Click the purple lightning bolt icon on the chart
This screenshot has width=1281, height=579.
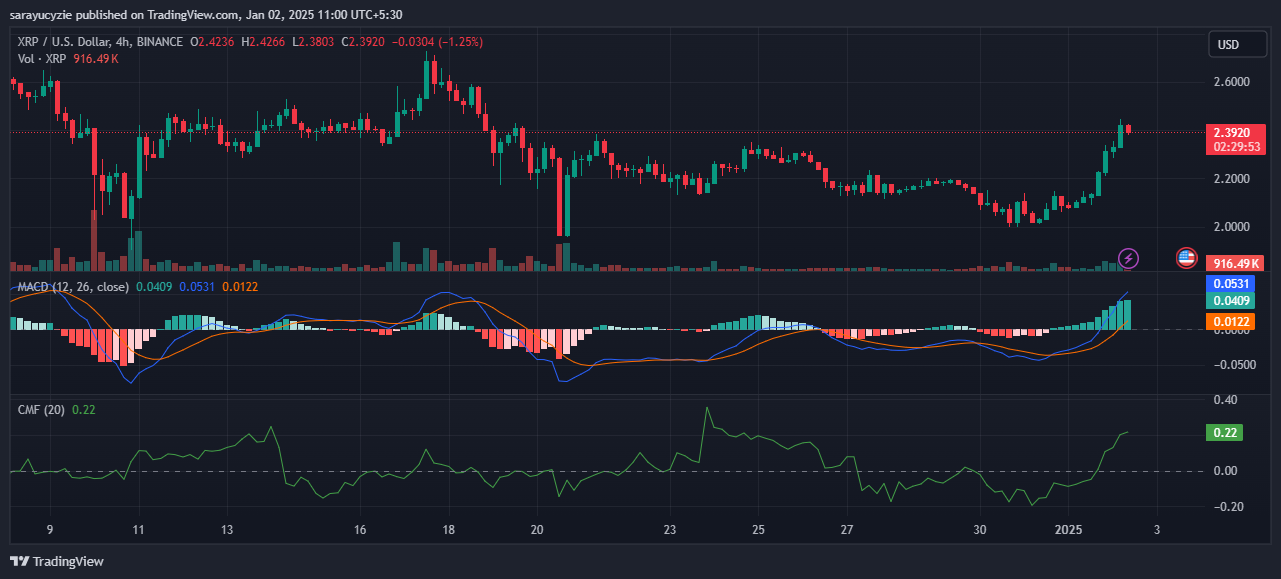(1128, 259)
